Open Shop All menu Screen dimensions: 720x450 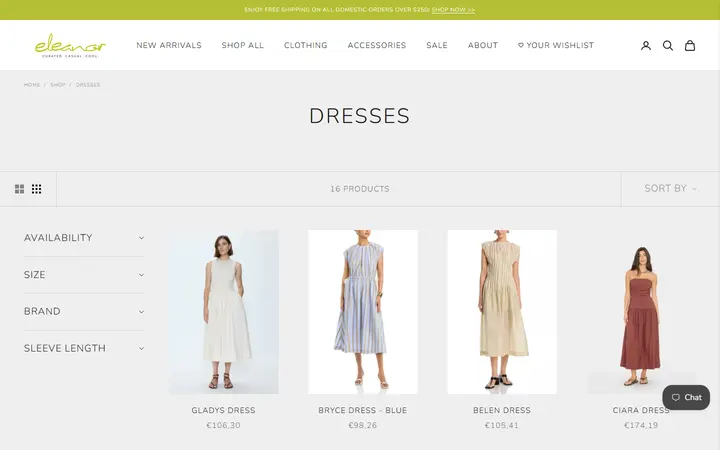click(x=242, y=45)
